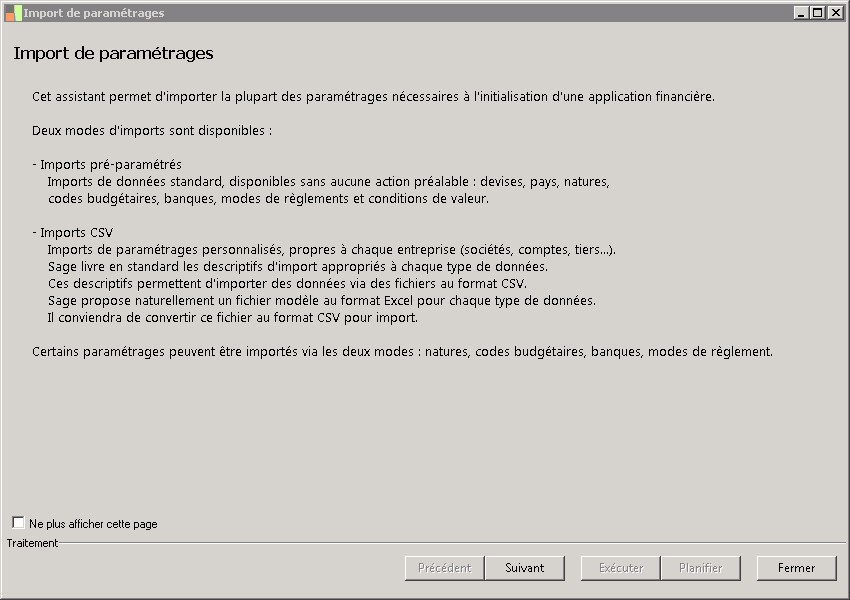This screenshot has width=850, height=600.
Task: Go to the next step with Suivant
Action: pos(525,568)
